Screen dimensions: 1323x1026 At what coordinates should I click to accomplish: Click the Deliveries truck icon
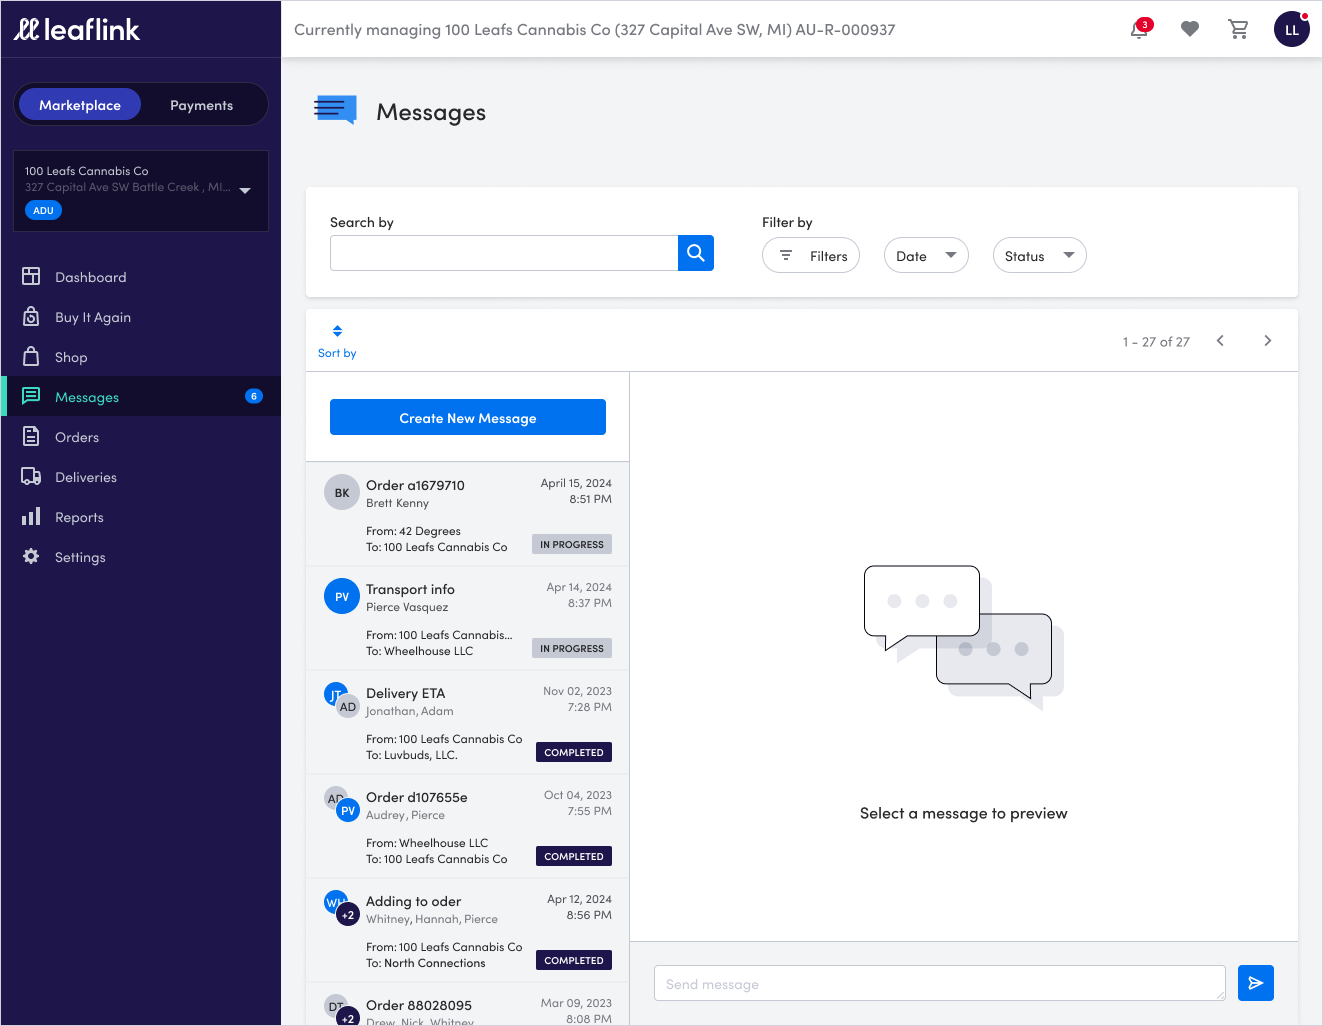click(x=31, y=476)
